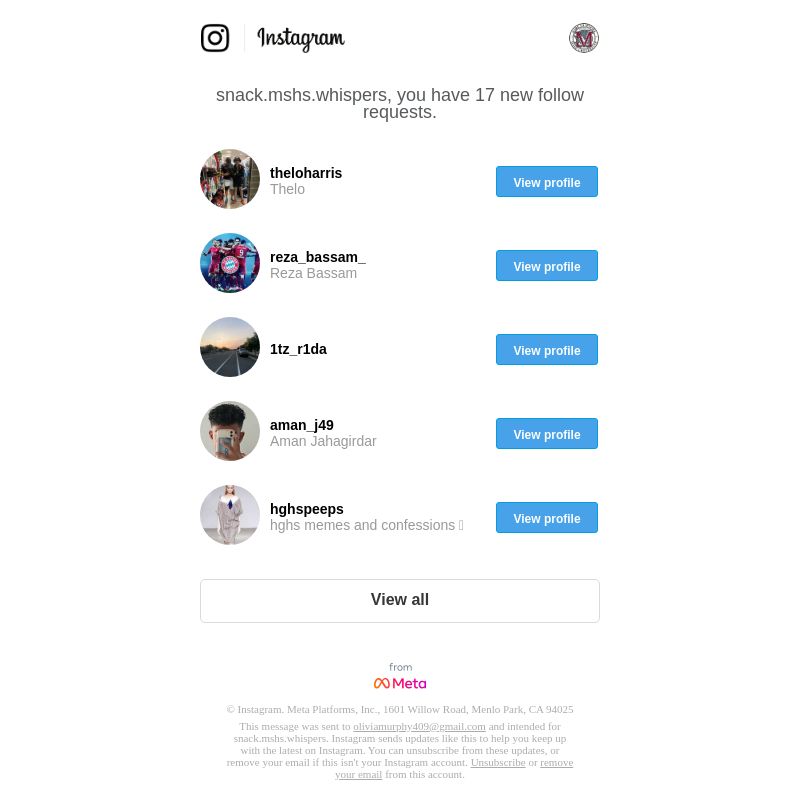Screen dimensions: 800x803
Task: Click the Instagram wordmark logo
Action: coord(301,38)
